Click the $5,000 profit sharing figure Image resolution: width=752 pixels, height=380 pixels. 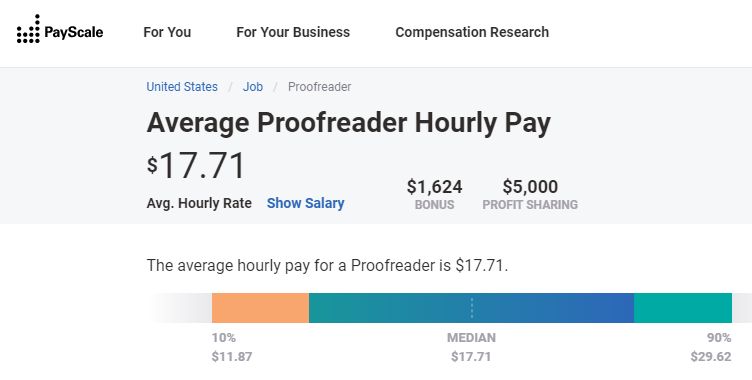530,187
